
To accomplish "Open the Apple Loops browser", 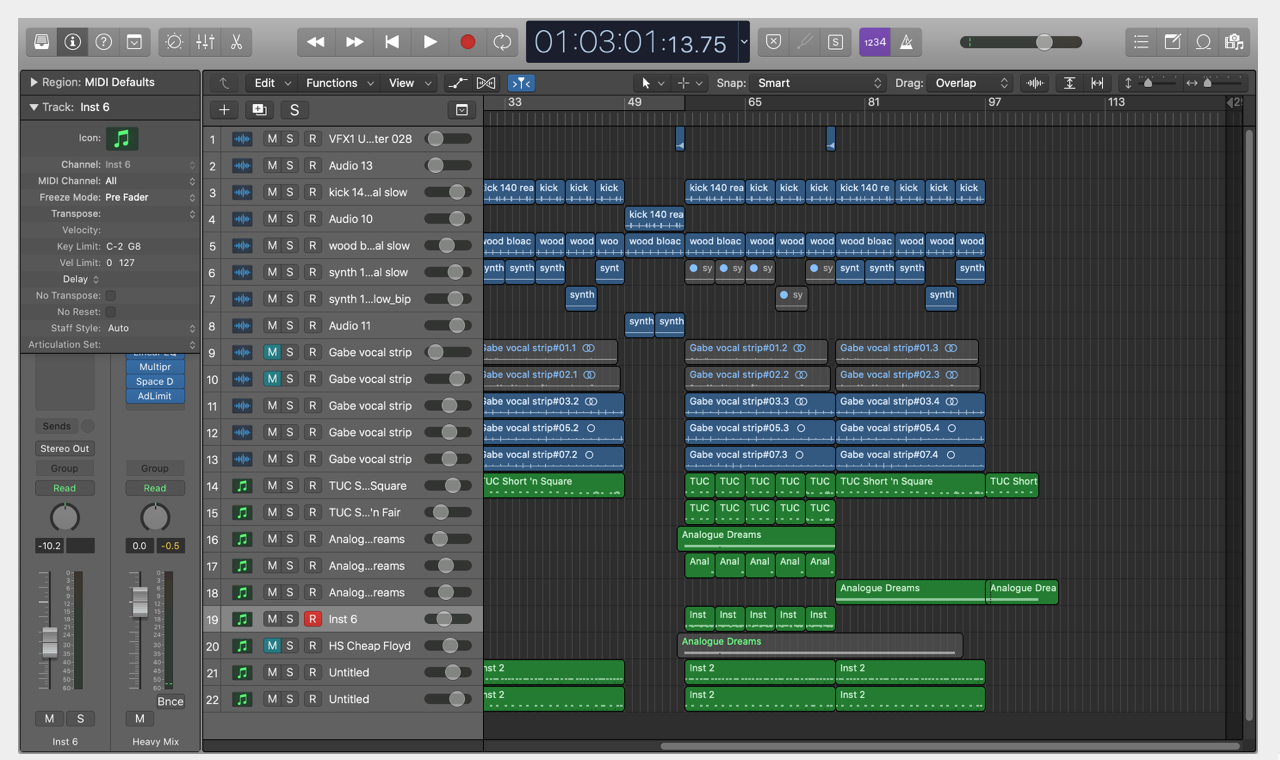I will (x=1203, y=42).
